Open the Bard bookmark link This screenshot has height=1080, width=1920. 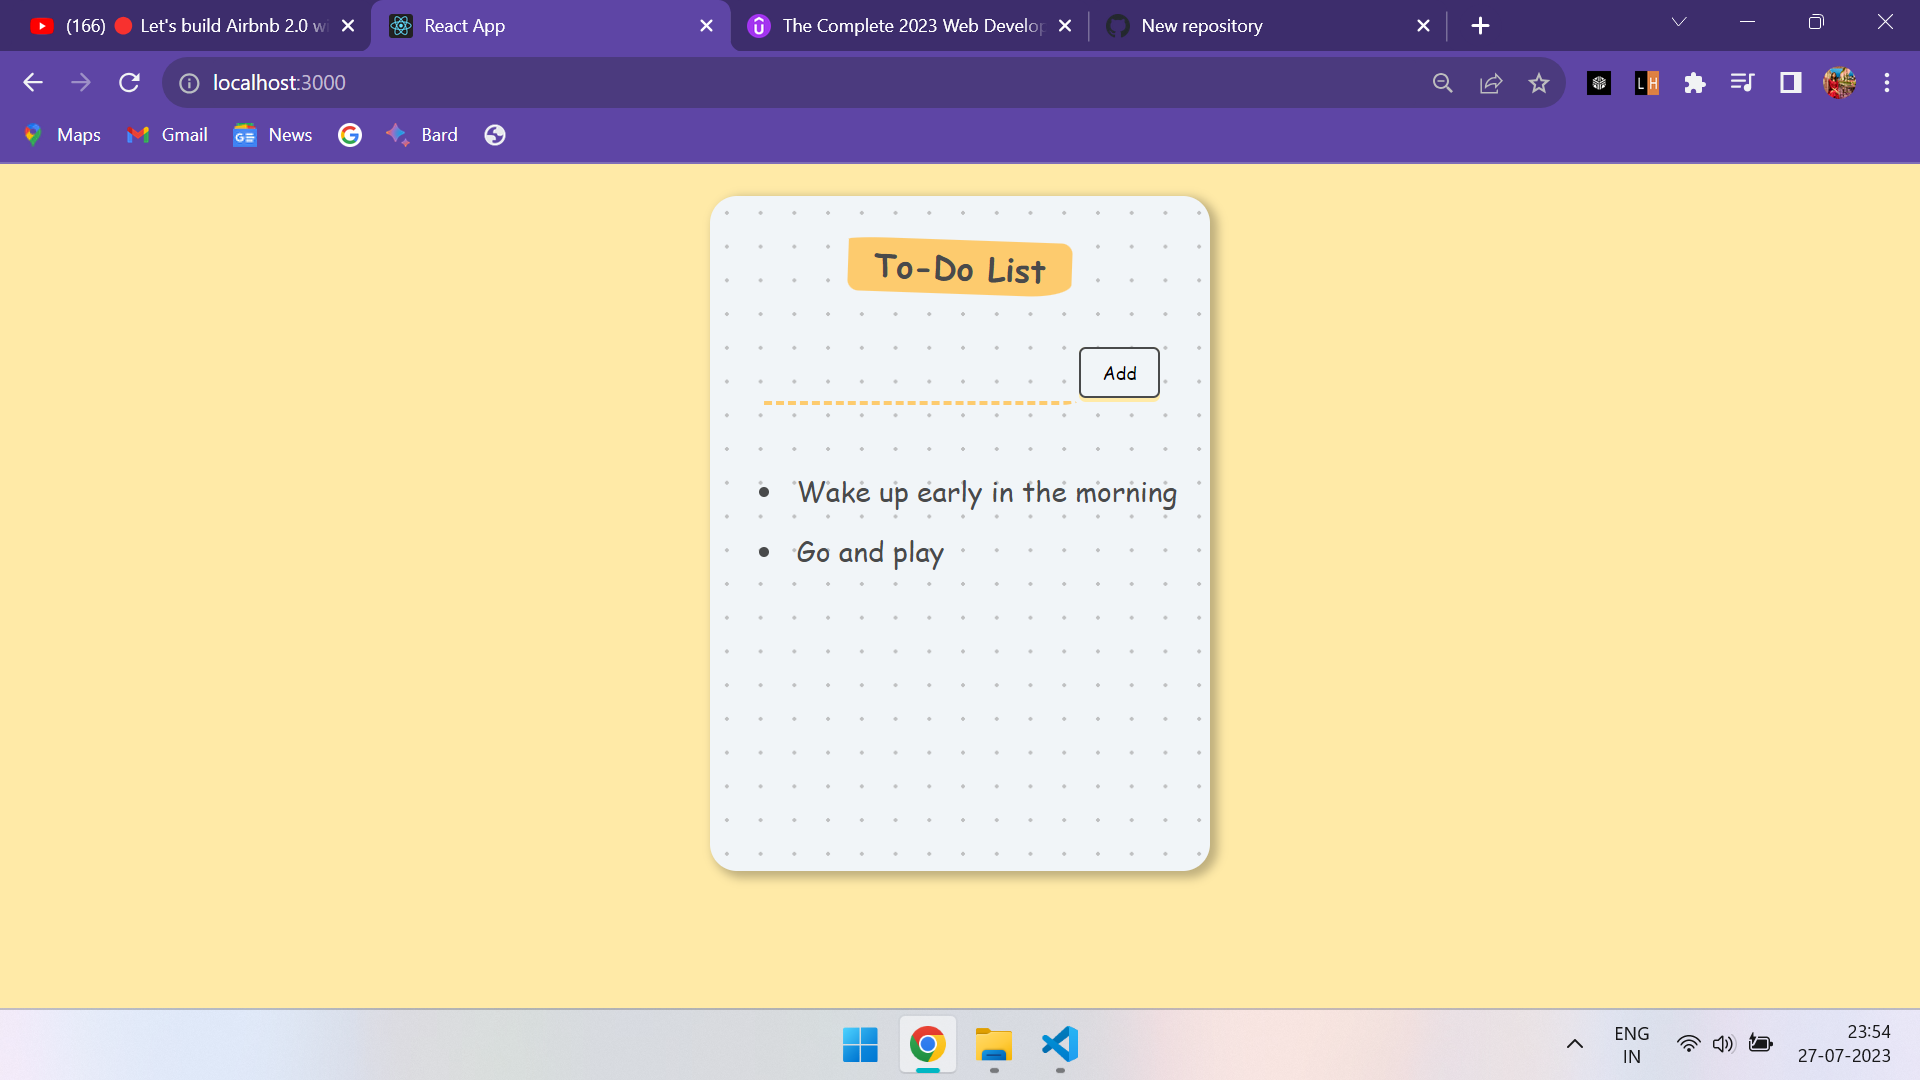[x=422, y=134]
